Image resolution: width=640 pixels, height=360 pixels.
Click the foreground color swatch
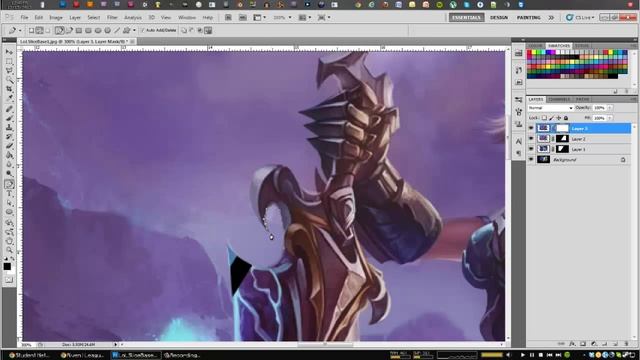[7, 267]
